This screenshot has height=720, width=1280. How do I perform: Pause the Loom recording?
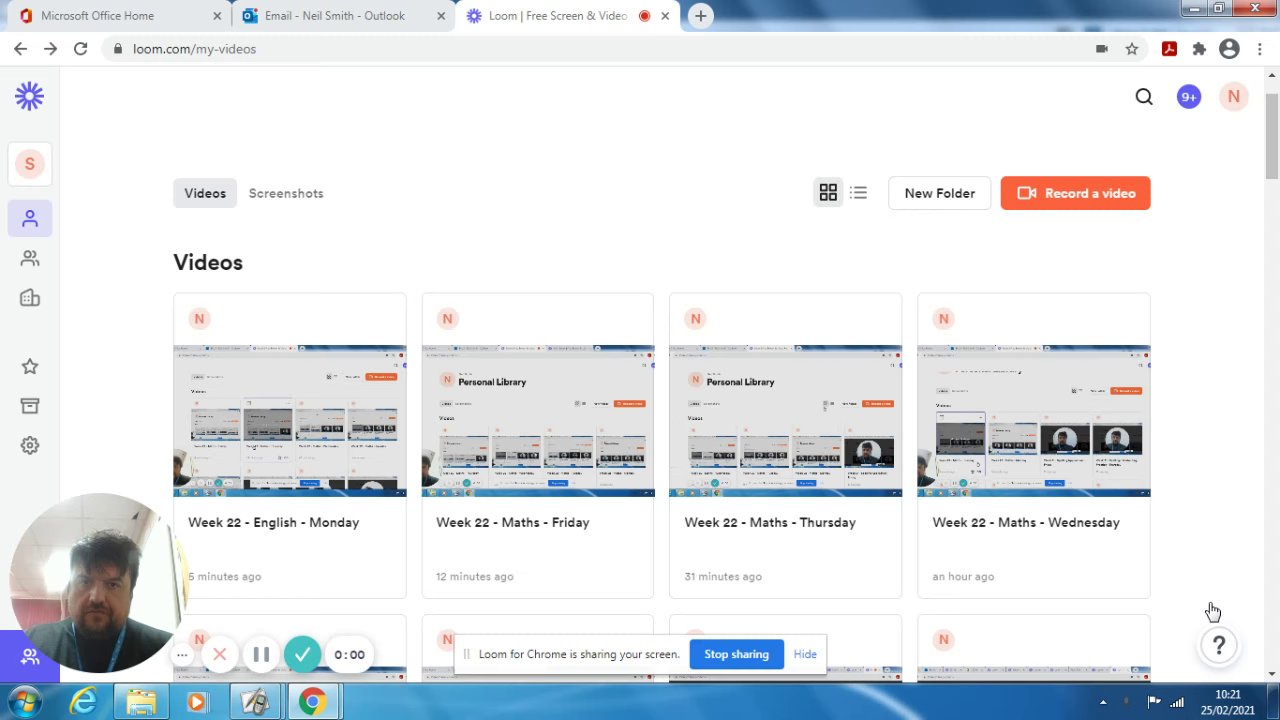[261, 655]
